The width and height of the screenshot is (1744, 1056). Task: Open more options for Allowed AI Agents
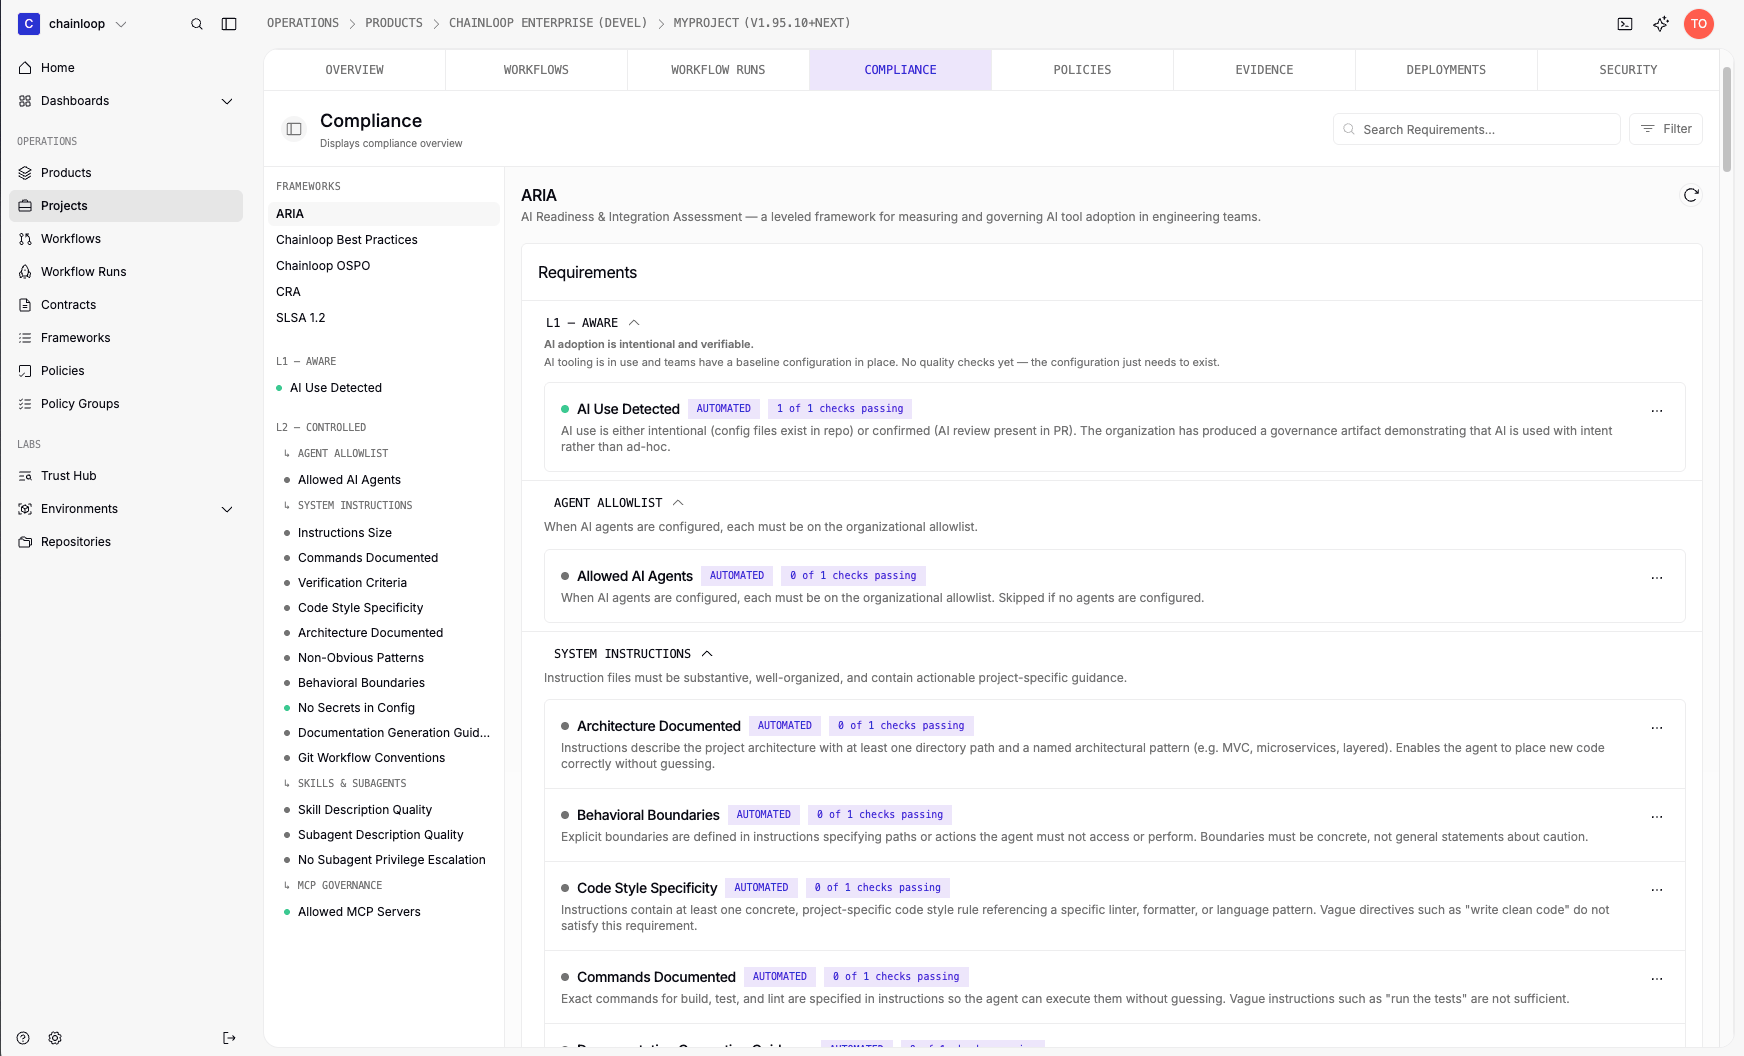[x=1657, y=578]
